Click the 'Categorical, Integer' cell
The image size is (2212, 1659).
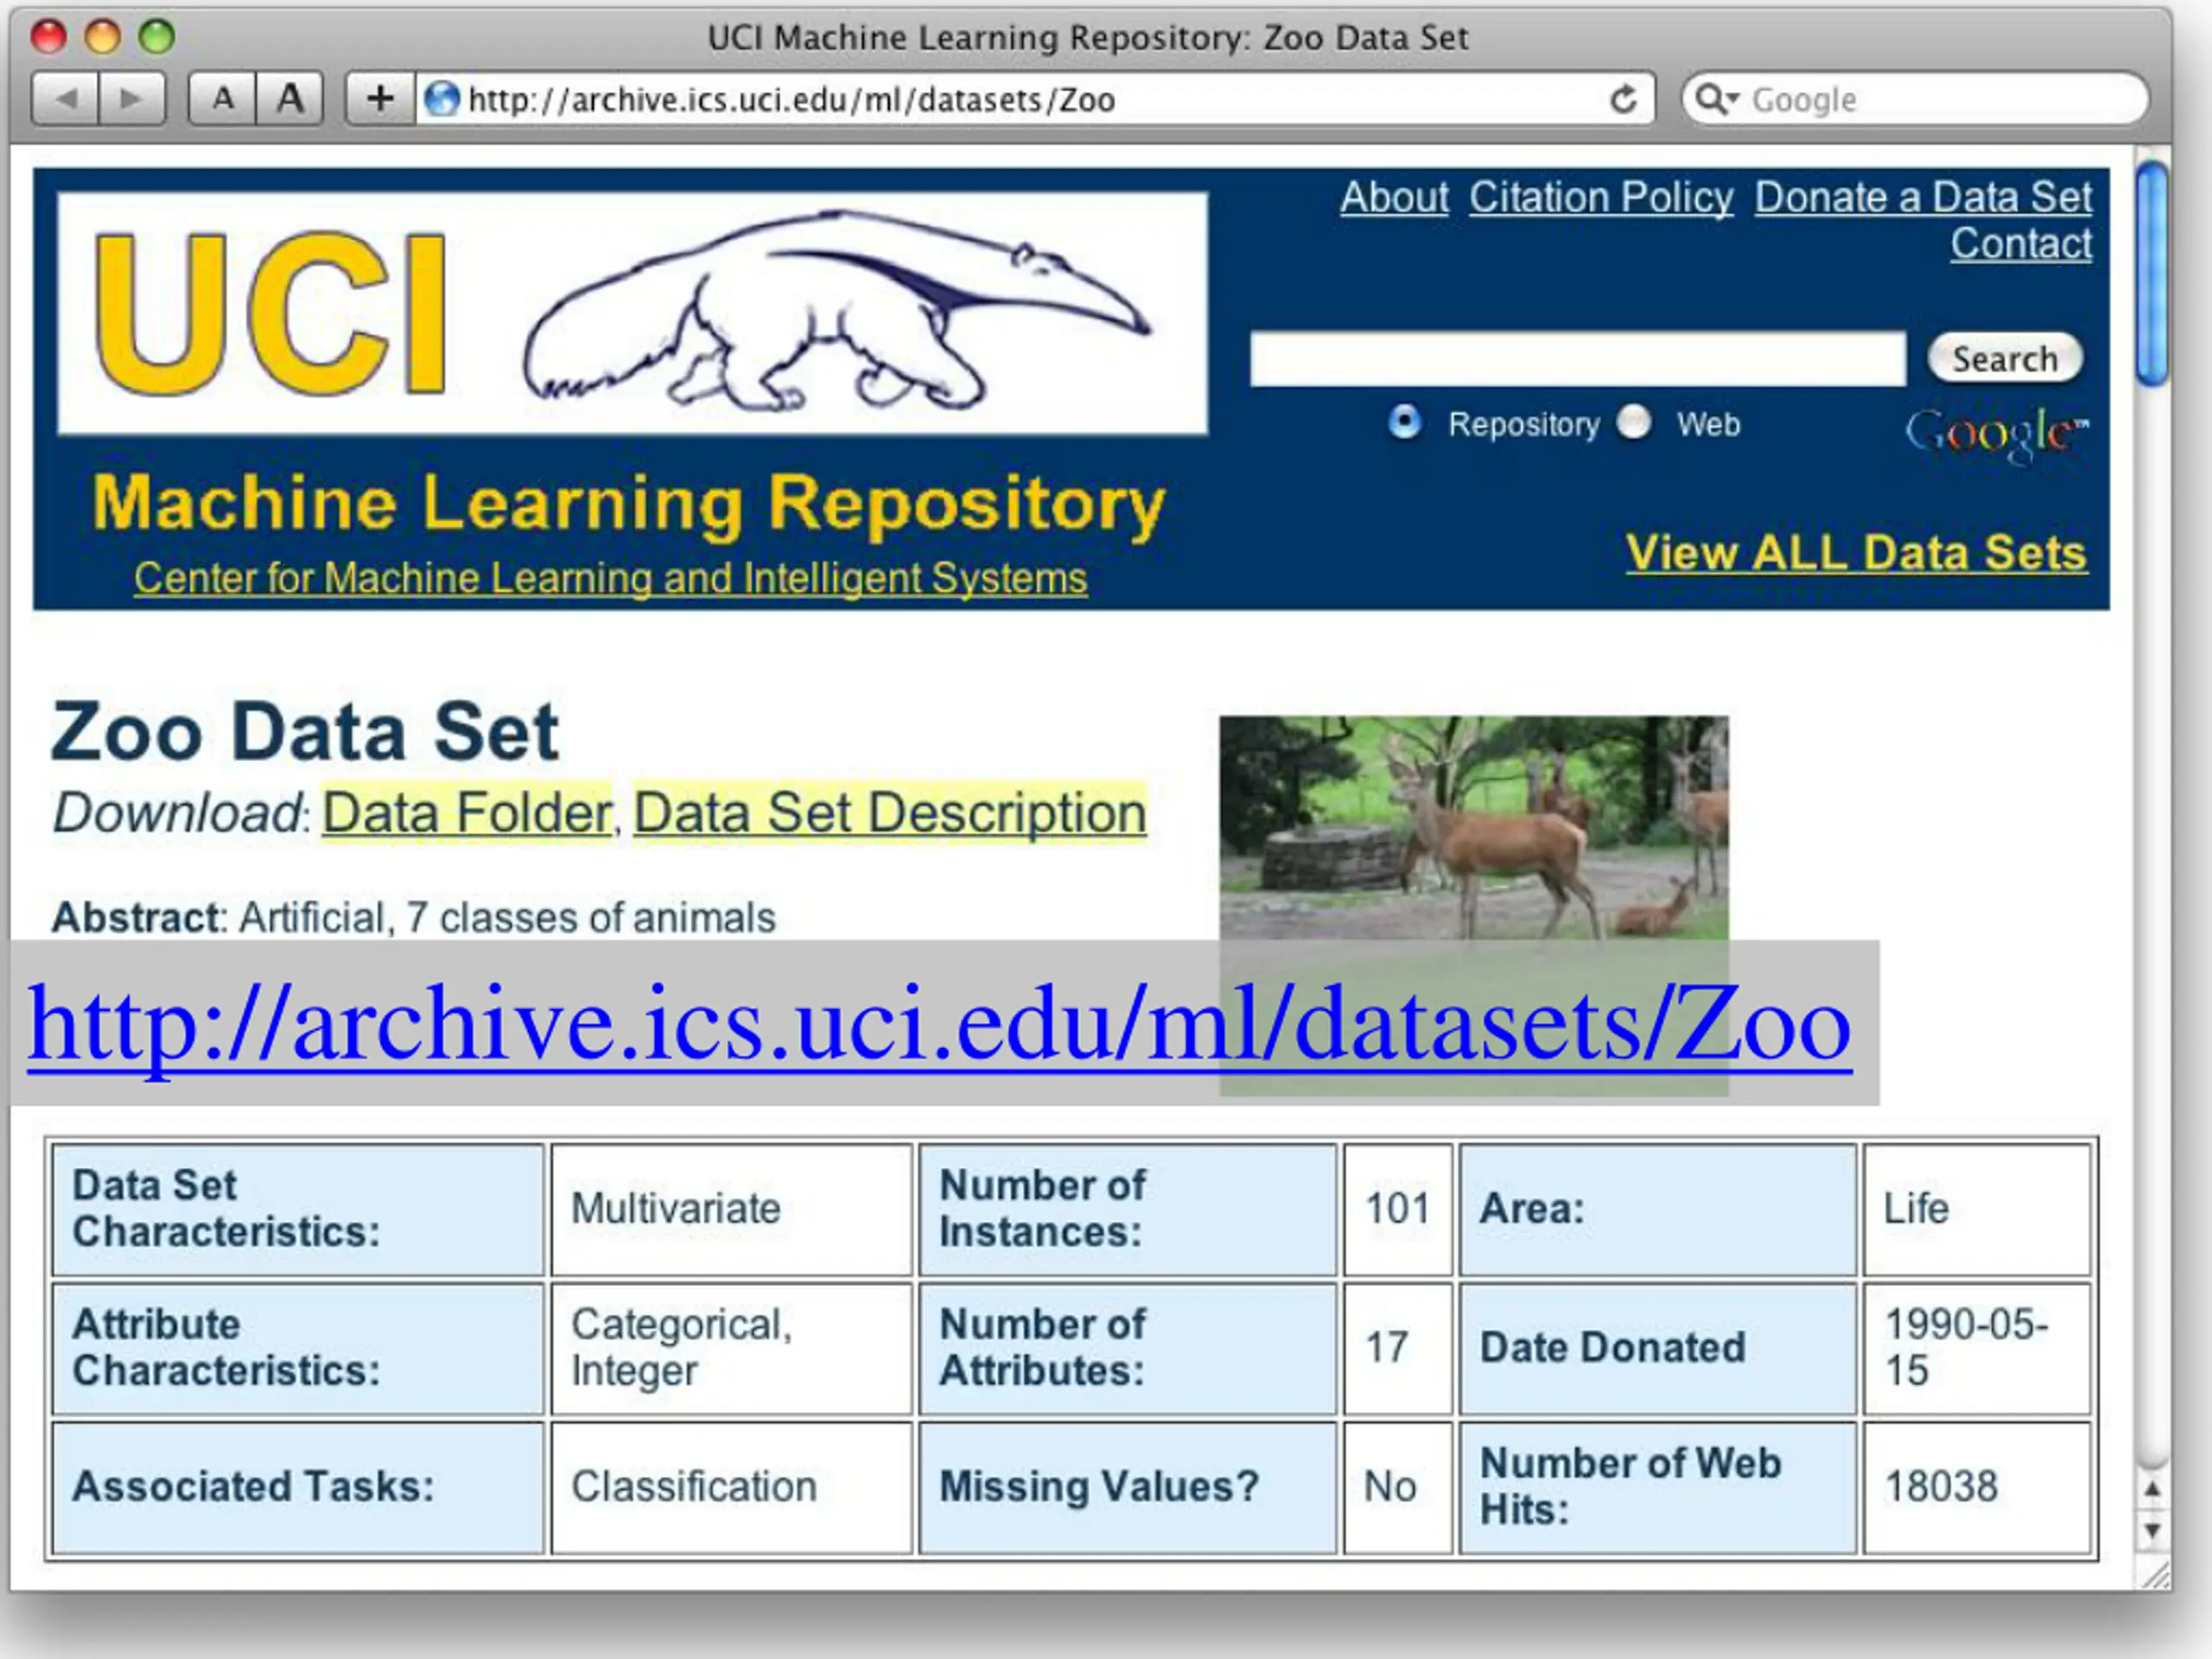coord(731,1348)
